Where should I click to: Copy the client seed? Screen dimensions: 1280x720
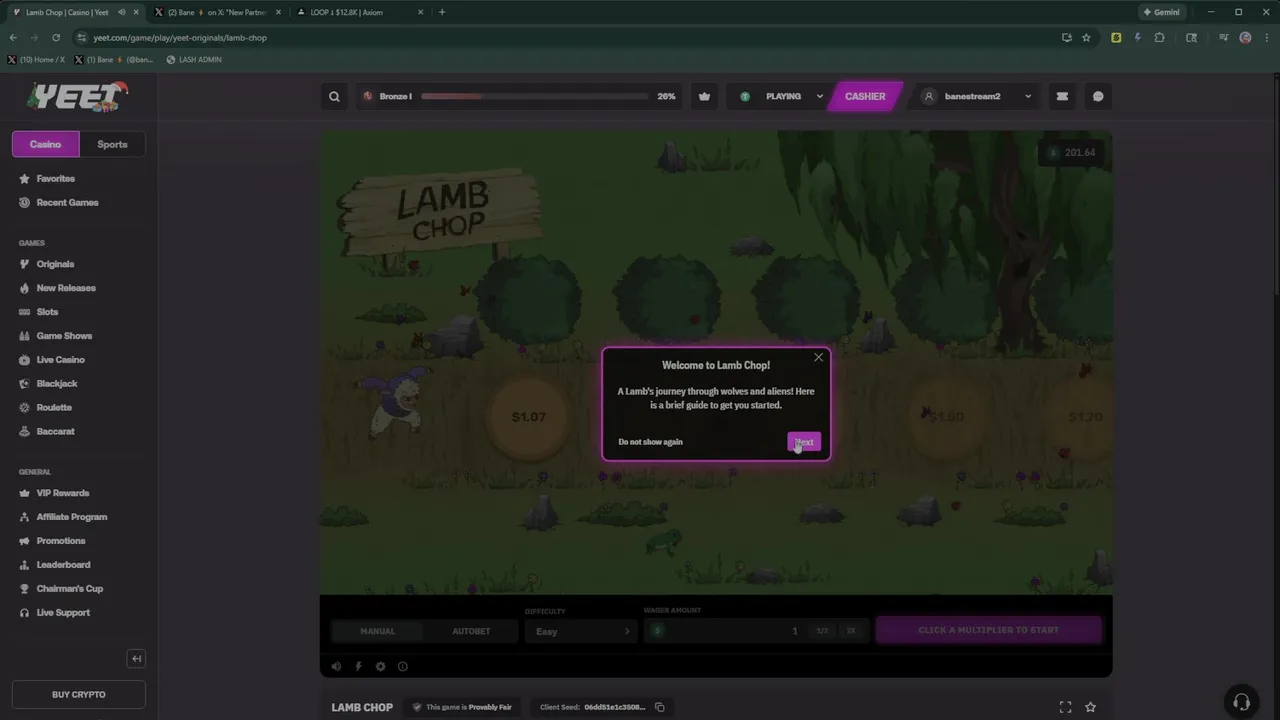click(659, 707)
